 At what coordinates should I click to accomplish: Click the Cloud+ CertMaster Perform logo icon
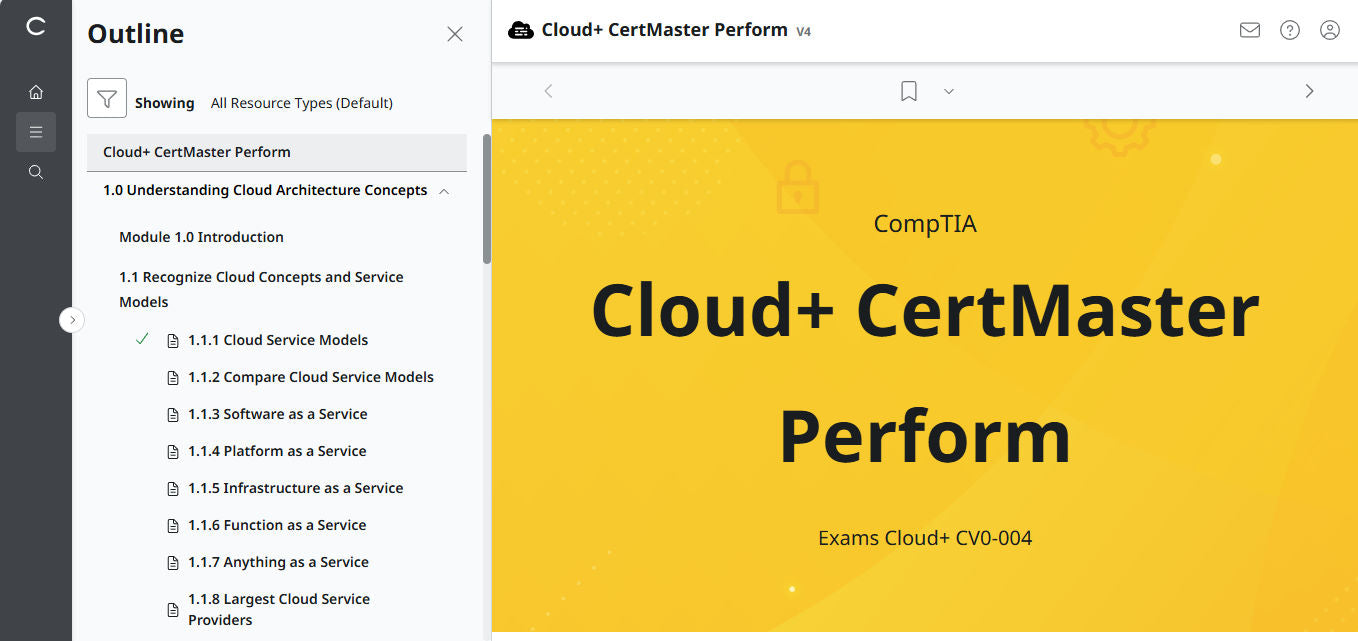click(521, 30)
